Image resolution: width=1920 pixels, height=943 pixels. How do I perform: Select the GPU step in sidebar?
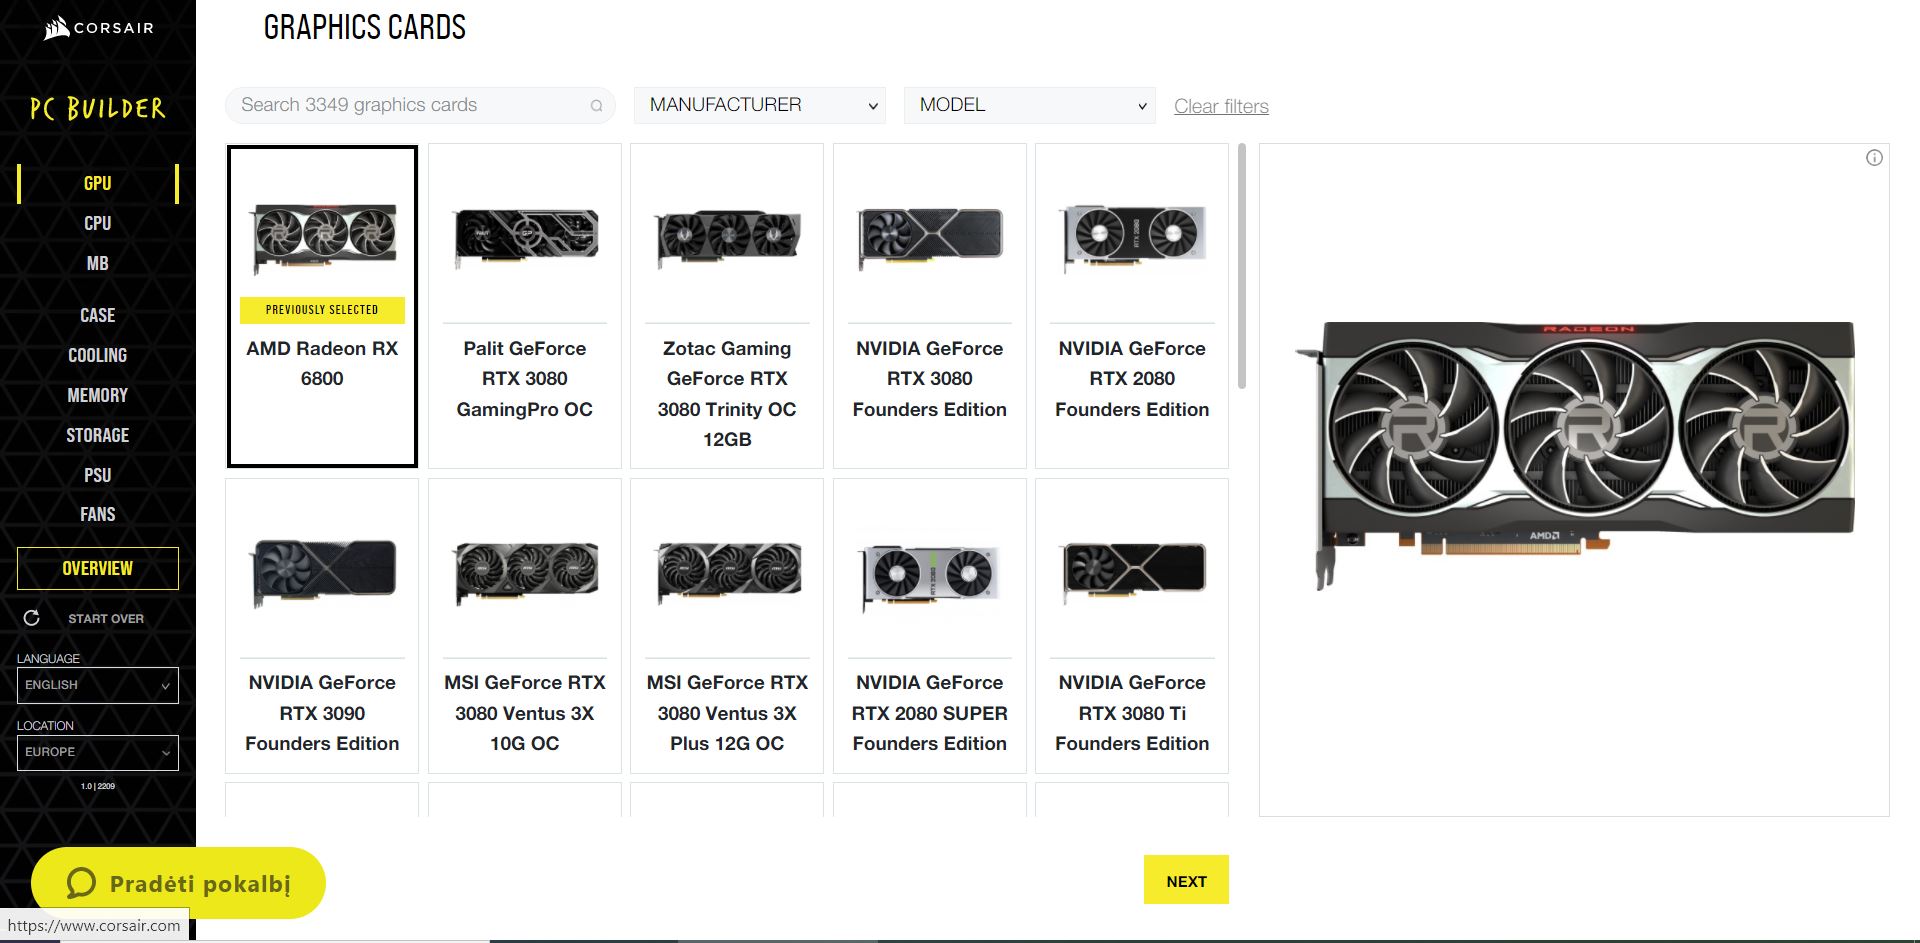98,183
